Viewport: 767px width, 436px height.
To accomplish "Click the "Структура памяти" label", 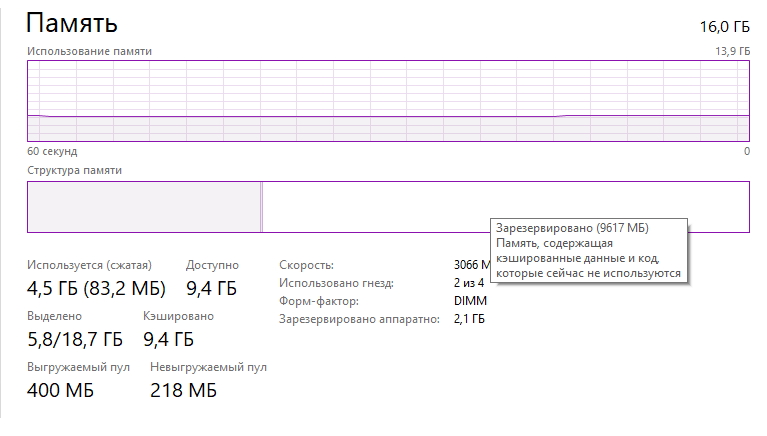I will point(75,171).
